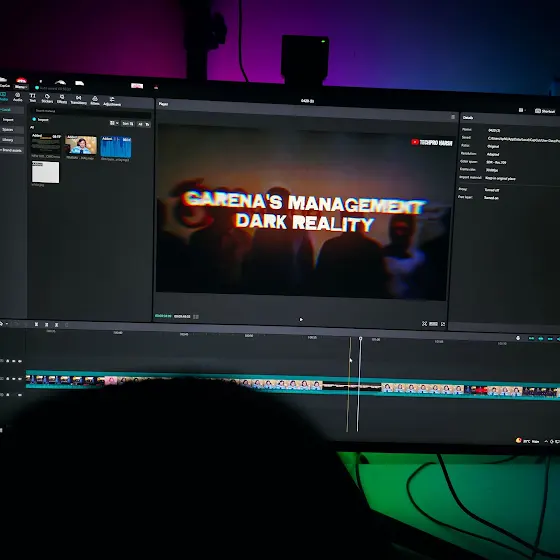The width and height of the screenshot is (560, 560).
Task: Click the Import button in media panel
Action: click(x=41, y=120)
